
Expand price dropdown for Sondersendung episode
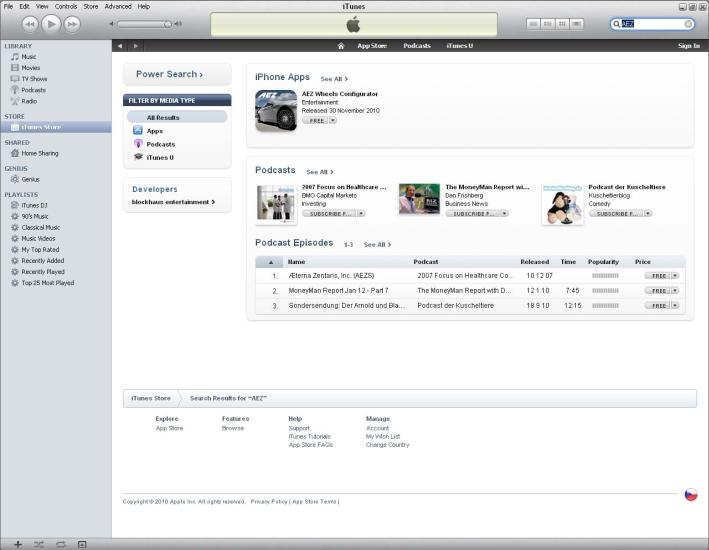pos(675,306)
